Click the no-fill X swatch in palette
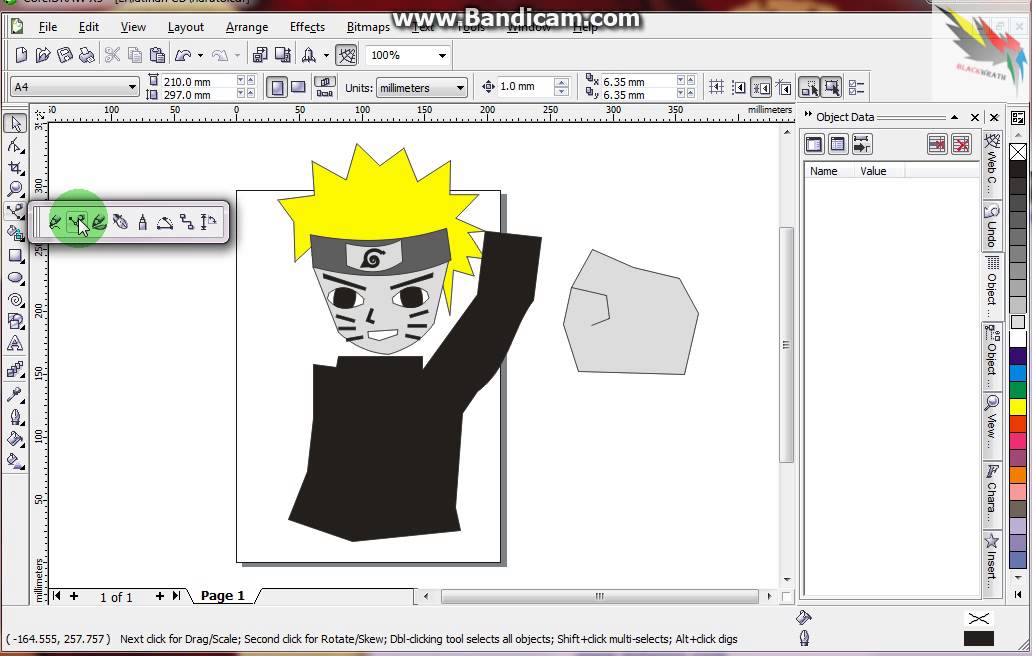Viewport: 1032px width, 656px height. [x=1018, y=152]
